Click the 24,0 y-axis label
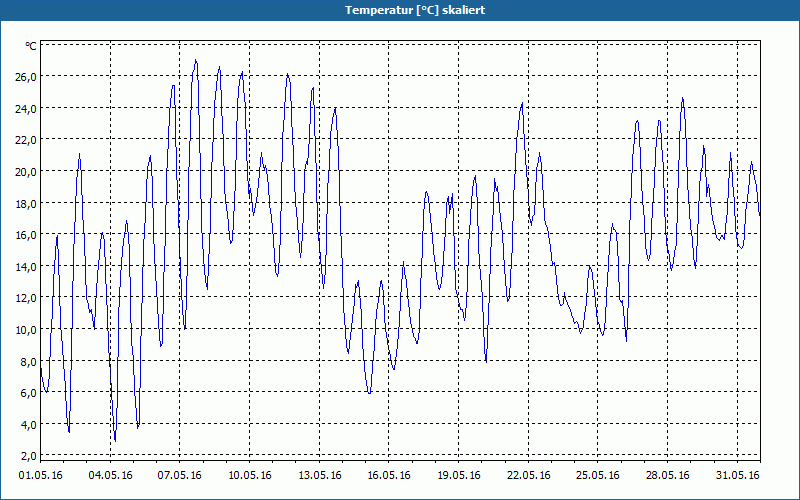This screenshot has height=500, width=800. coord(26,109)
